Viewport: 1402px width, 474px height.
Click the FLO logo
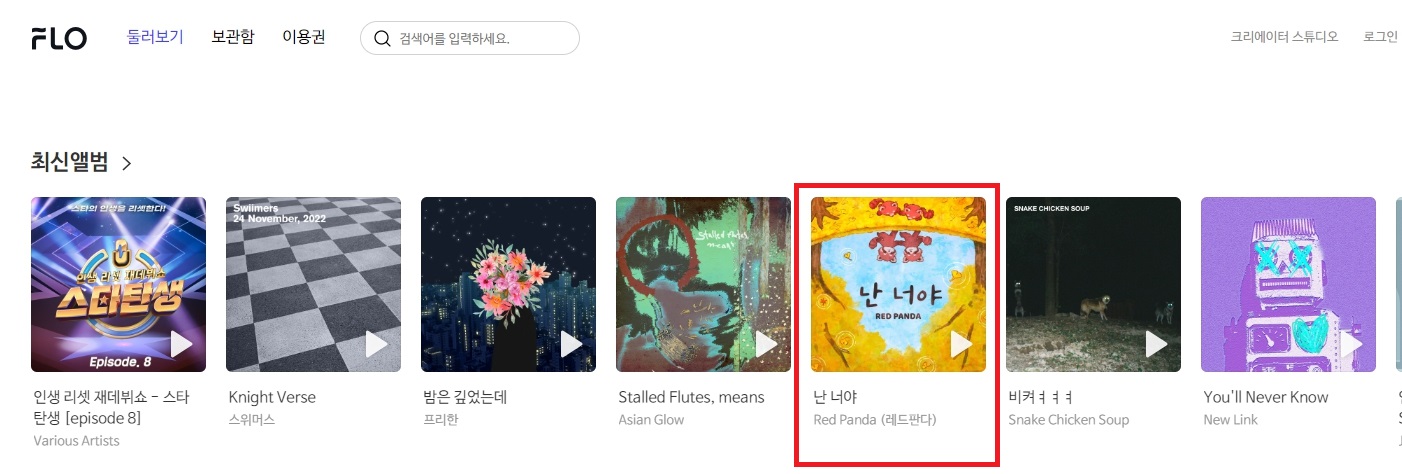pos(59,38)
